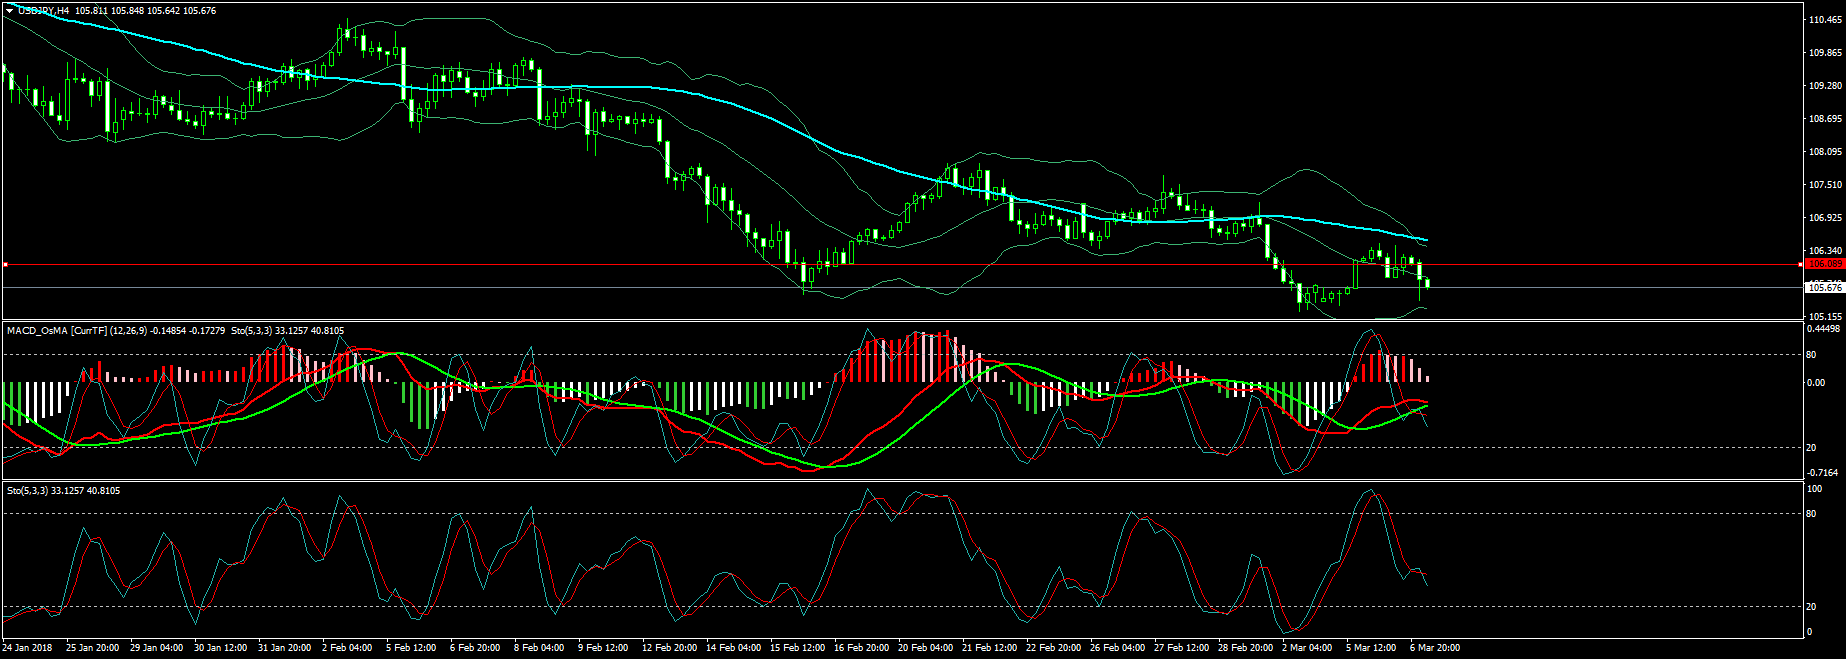Click the 108.095 price scale value
This screenshot has width=1846, height=659.
coord(1824,152)
